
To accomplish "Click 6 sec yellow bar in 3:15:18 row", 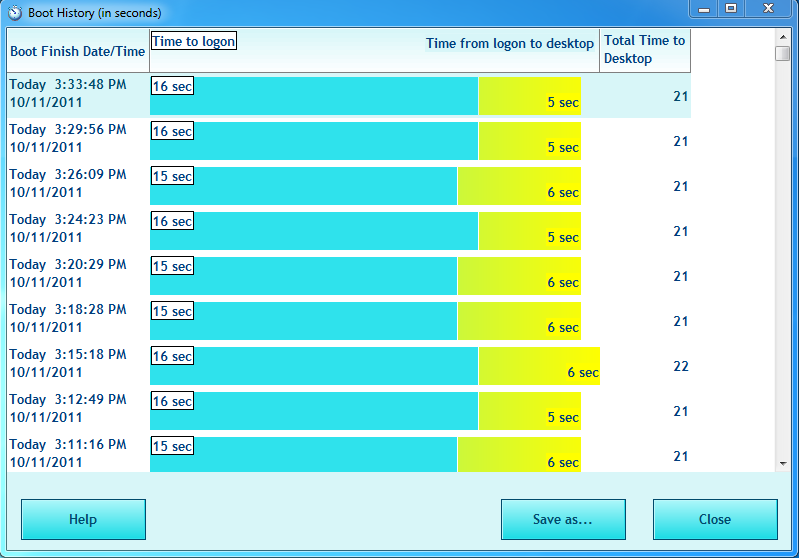I will click(x=539, y=366).
